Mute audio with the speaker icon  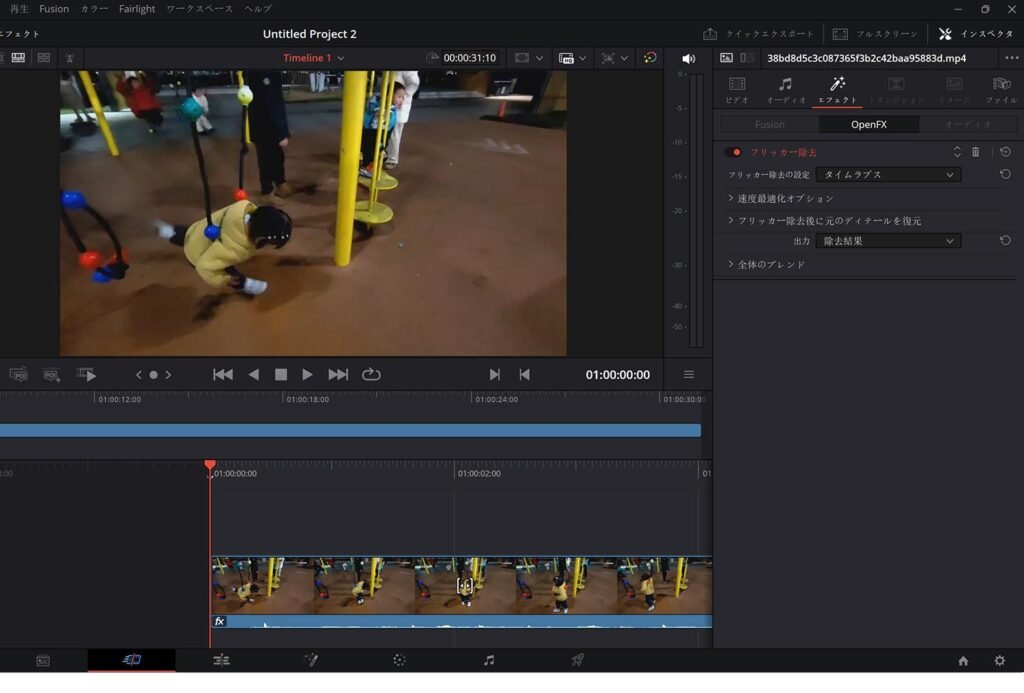pyautogui.click(x=688, y=58)
